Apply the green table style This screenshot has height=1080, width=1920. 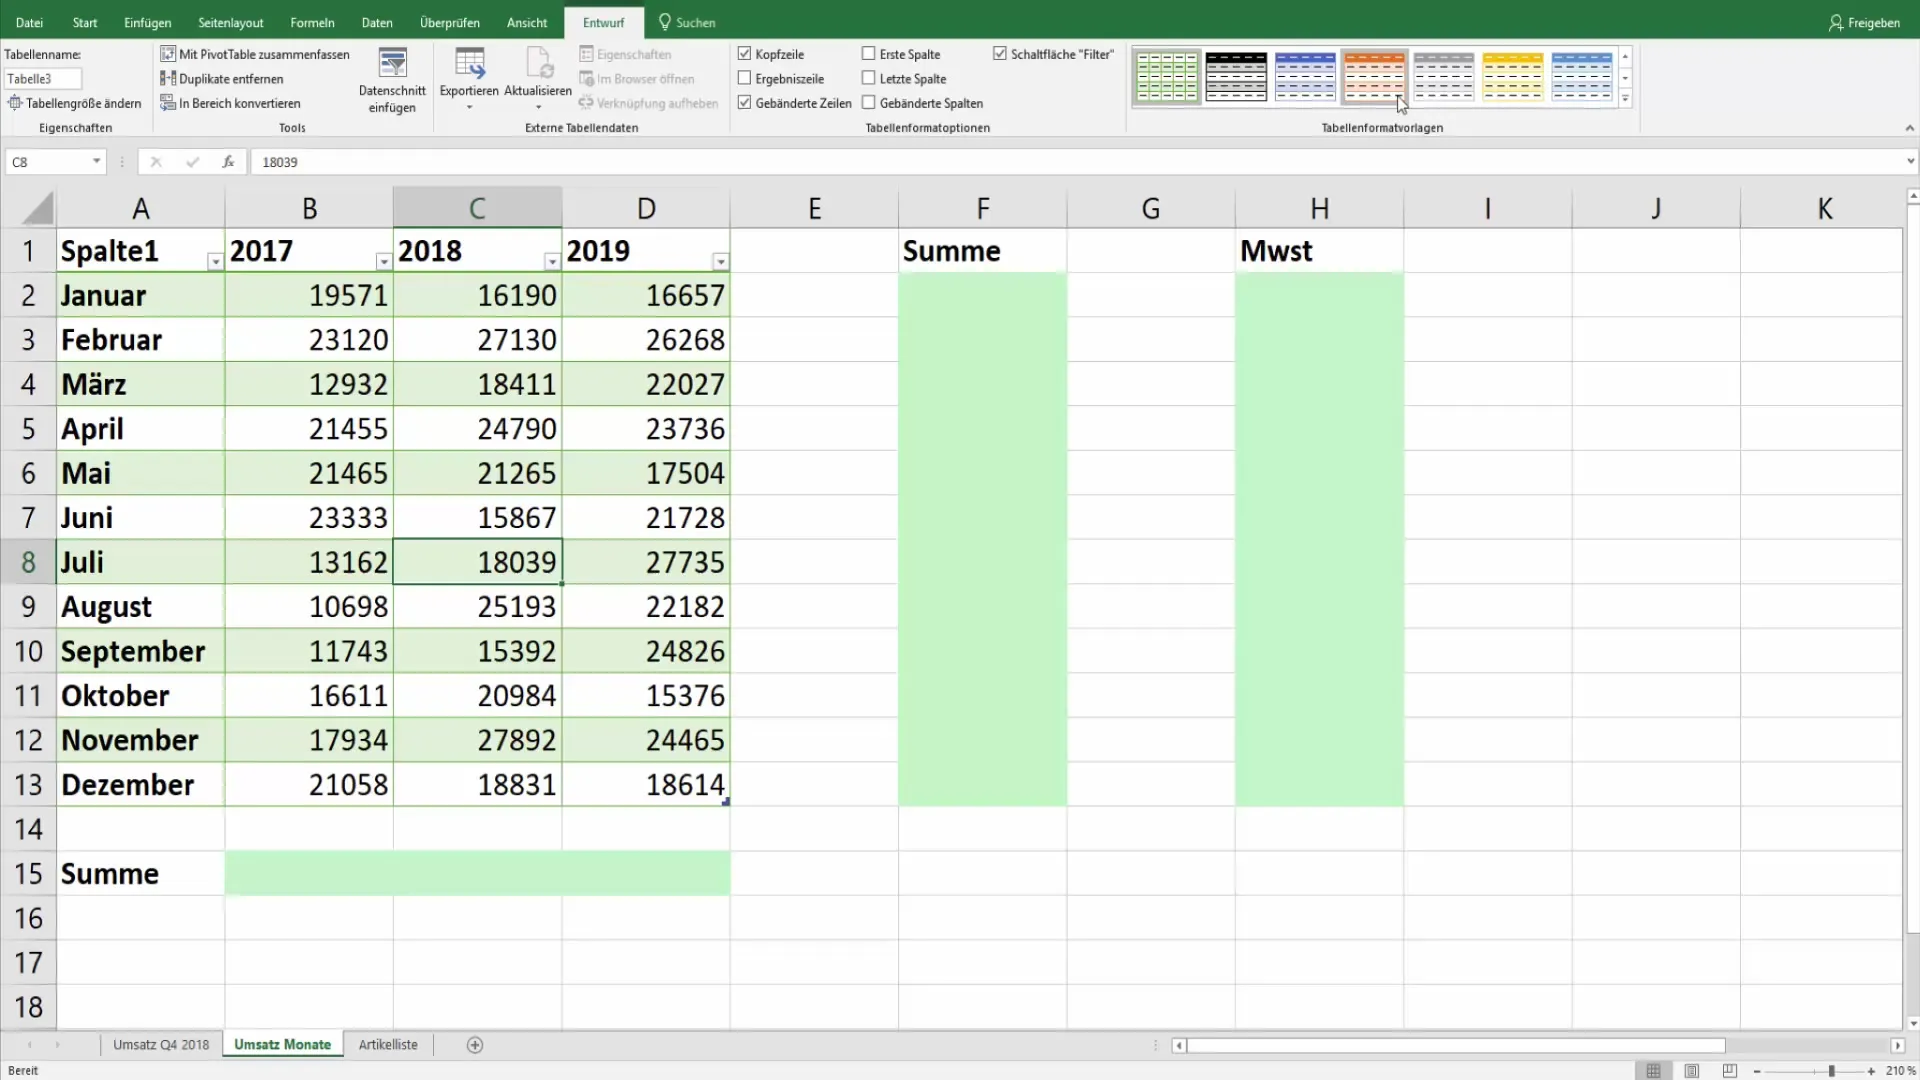(1167, 77)
